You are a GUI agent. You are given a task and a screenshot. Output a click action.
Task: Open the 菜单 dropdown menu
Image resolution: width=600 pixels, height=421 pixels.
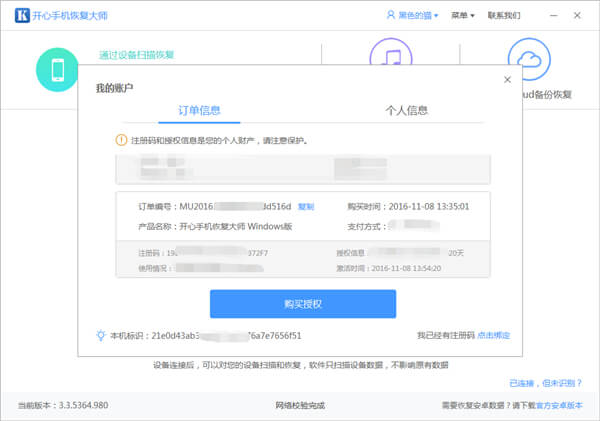[463, 15]
